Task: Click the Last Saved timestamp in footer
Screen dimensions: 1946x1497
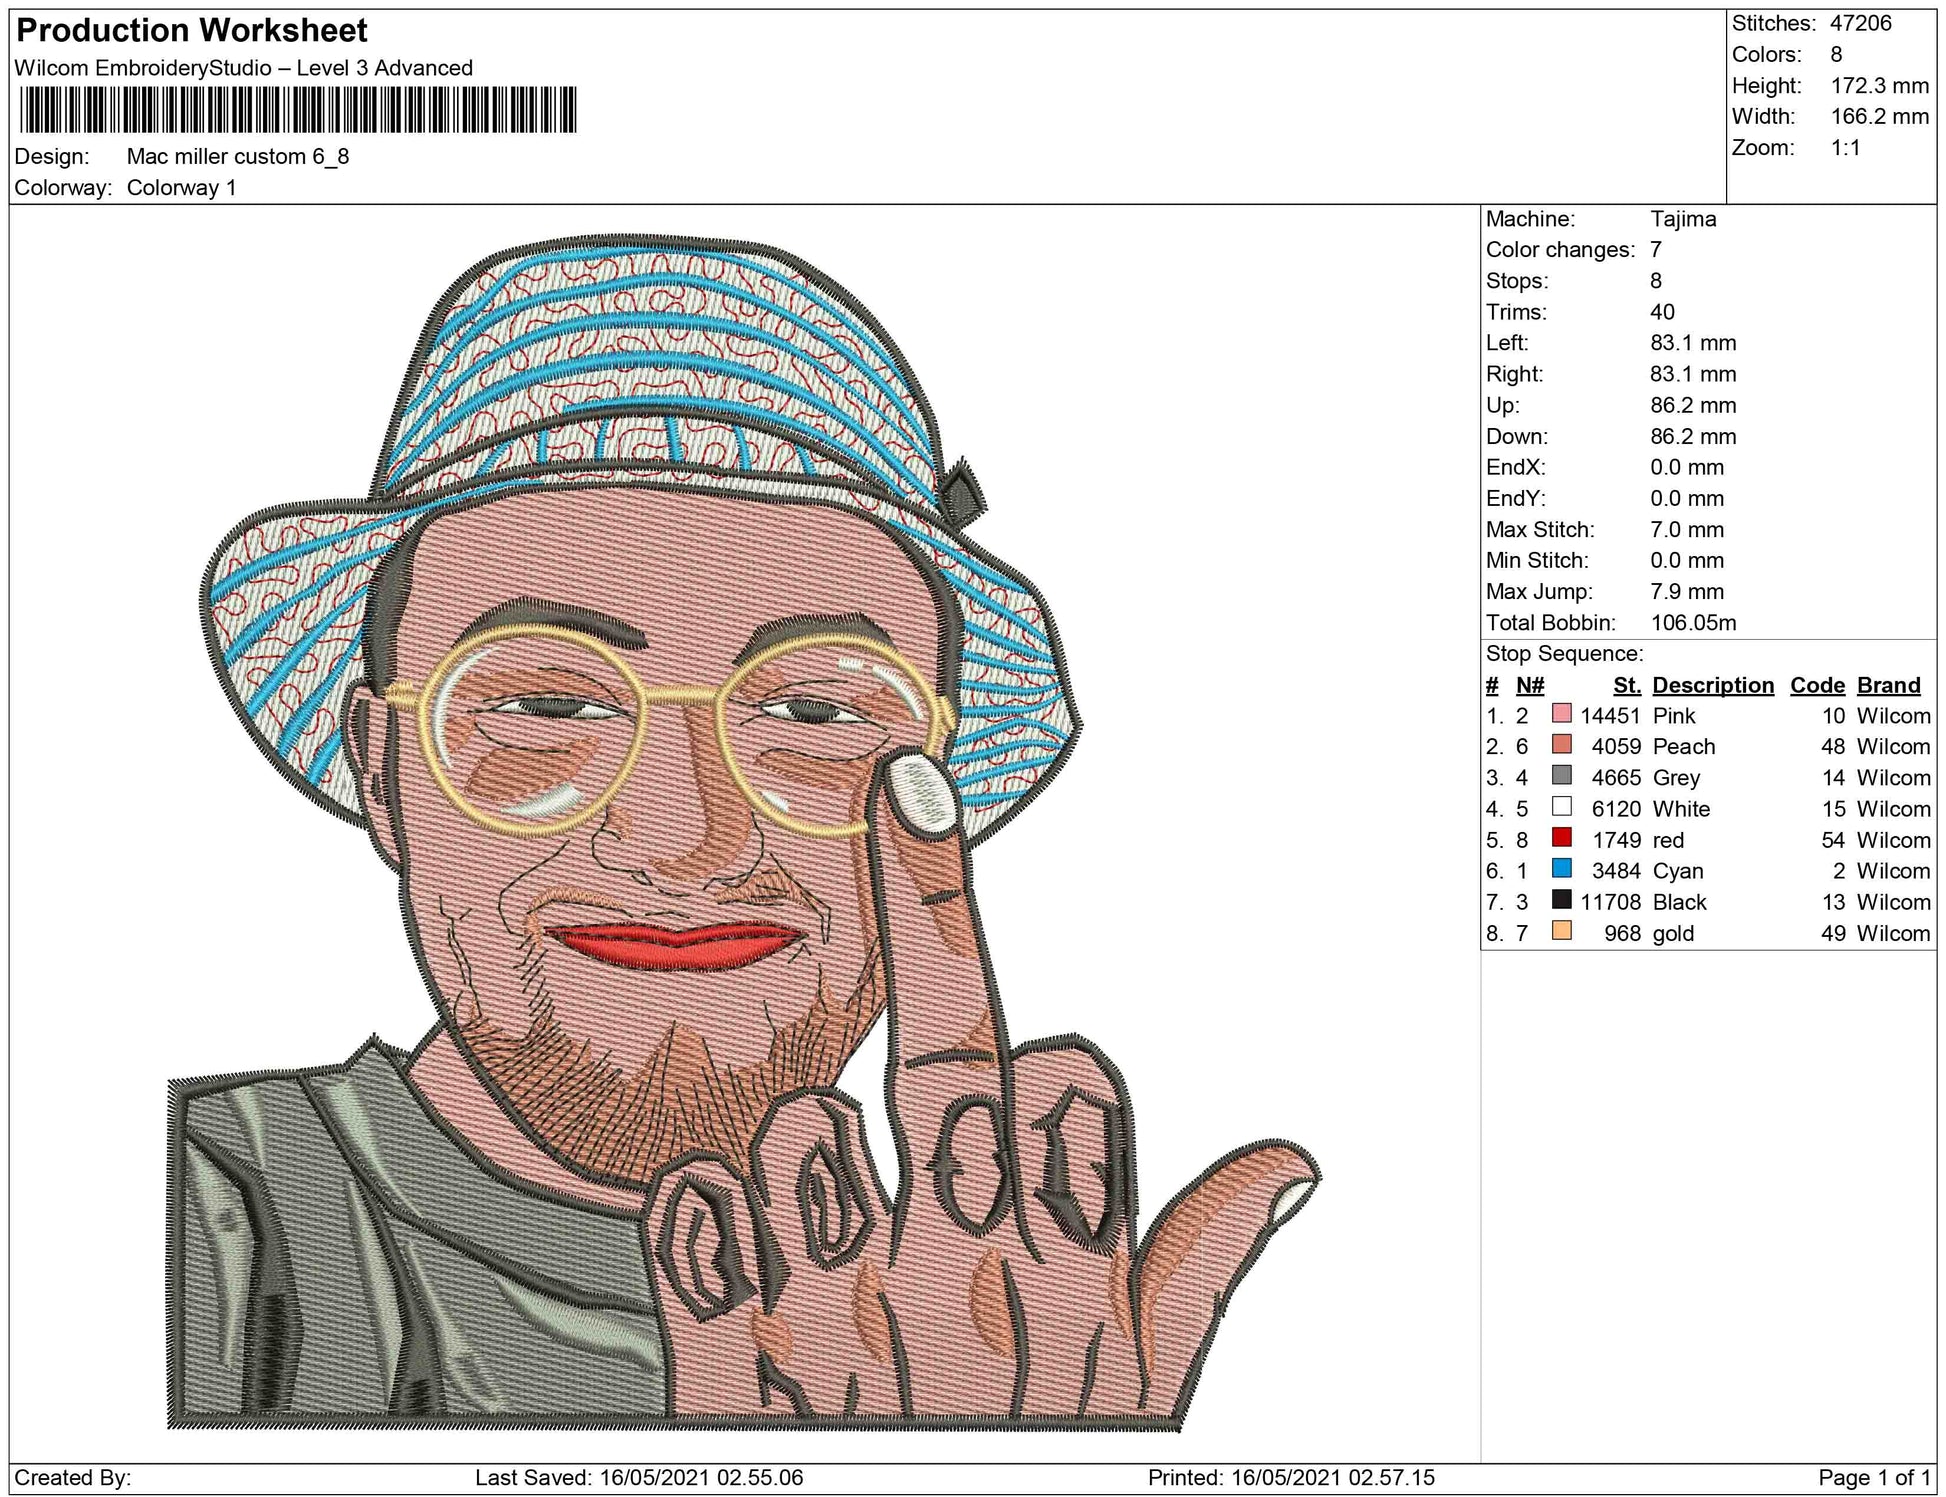Action: pyautogui.click(x=639, y=1477)
